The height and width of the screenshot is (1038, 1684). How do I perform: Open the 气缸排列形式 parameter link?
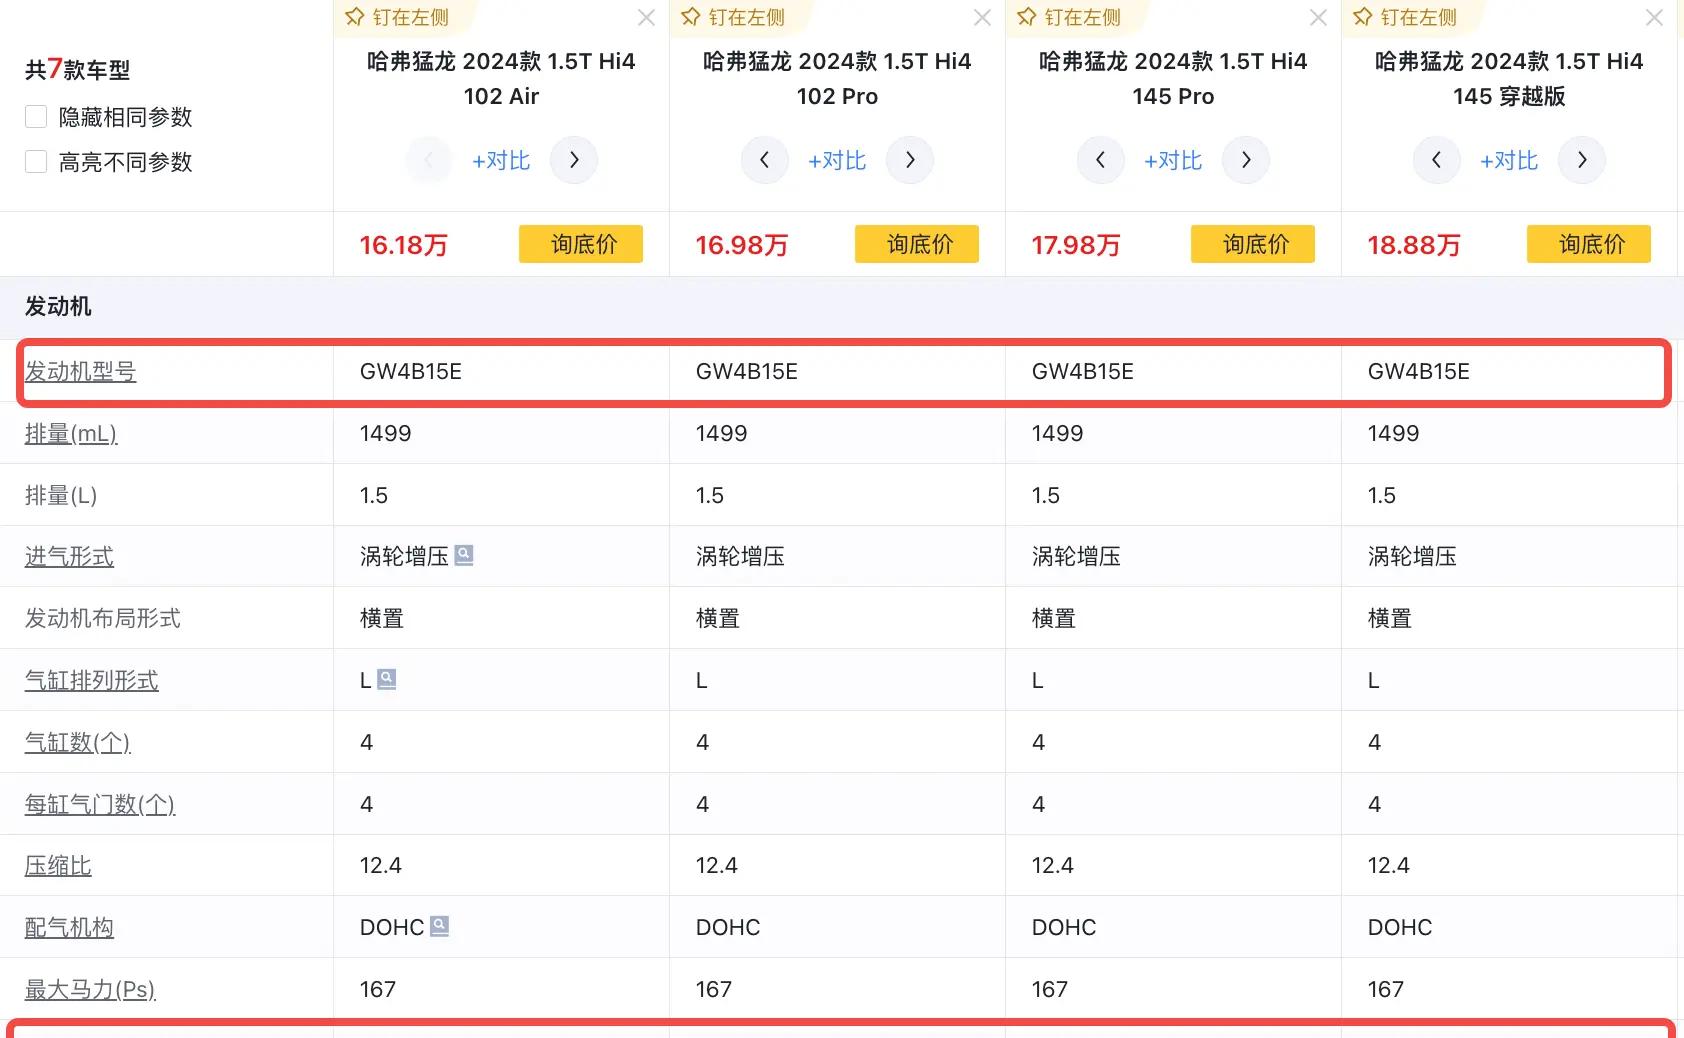[92, 680]
